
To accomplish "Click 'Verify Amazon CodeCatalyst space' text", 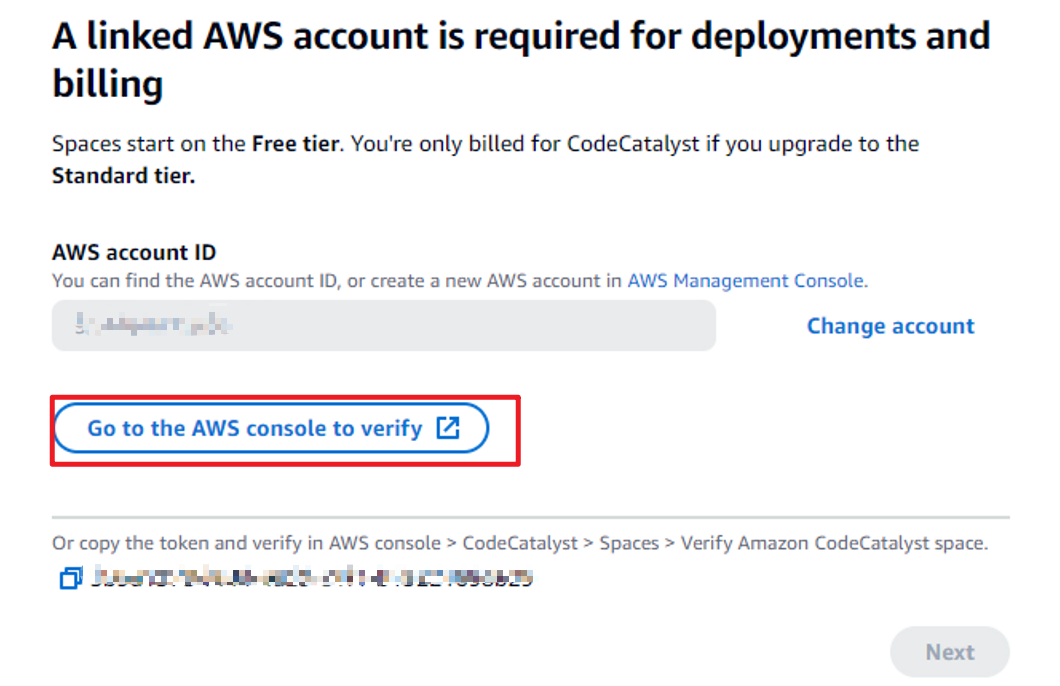I will pos(833,544).
